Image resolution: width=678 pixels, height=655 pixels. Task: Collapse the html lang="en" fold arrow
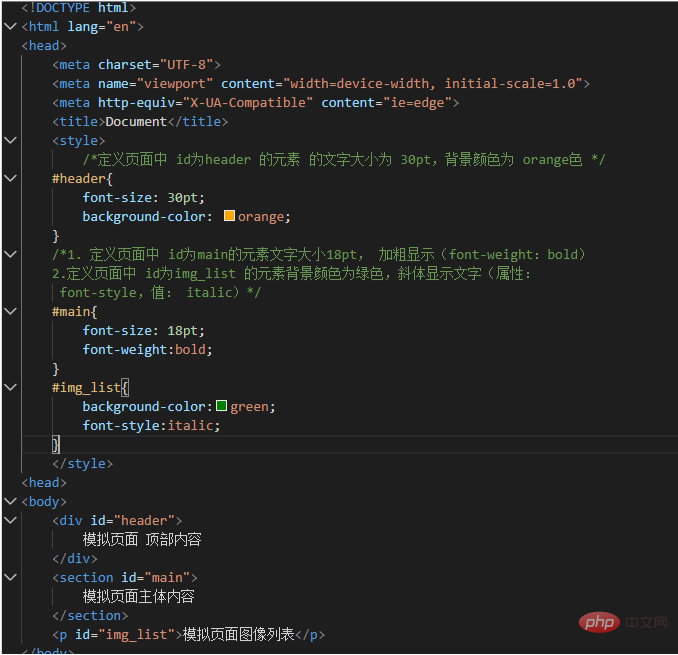coord(10,26)
